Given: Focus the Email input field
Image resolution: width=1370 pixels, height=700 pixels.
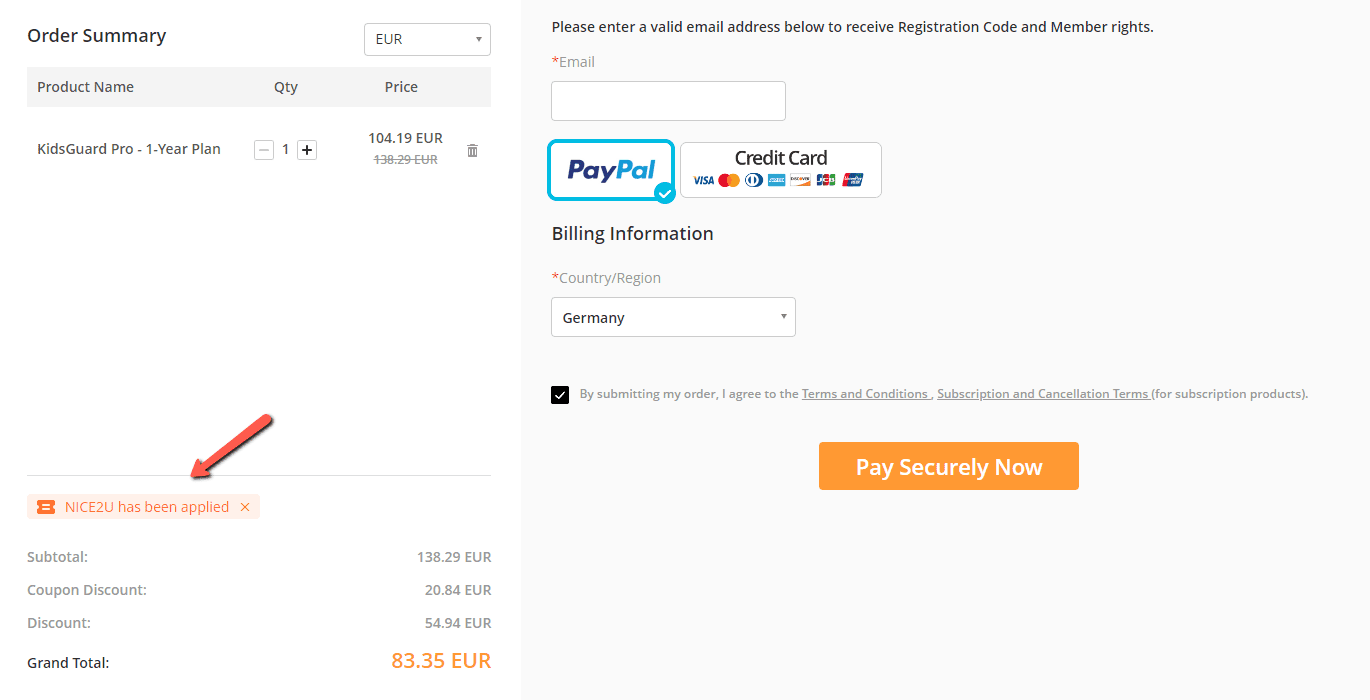Looking at the screenshot, I should [x=668, y=101].
